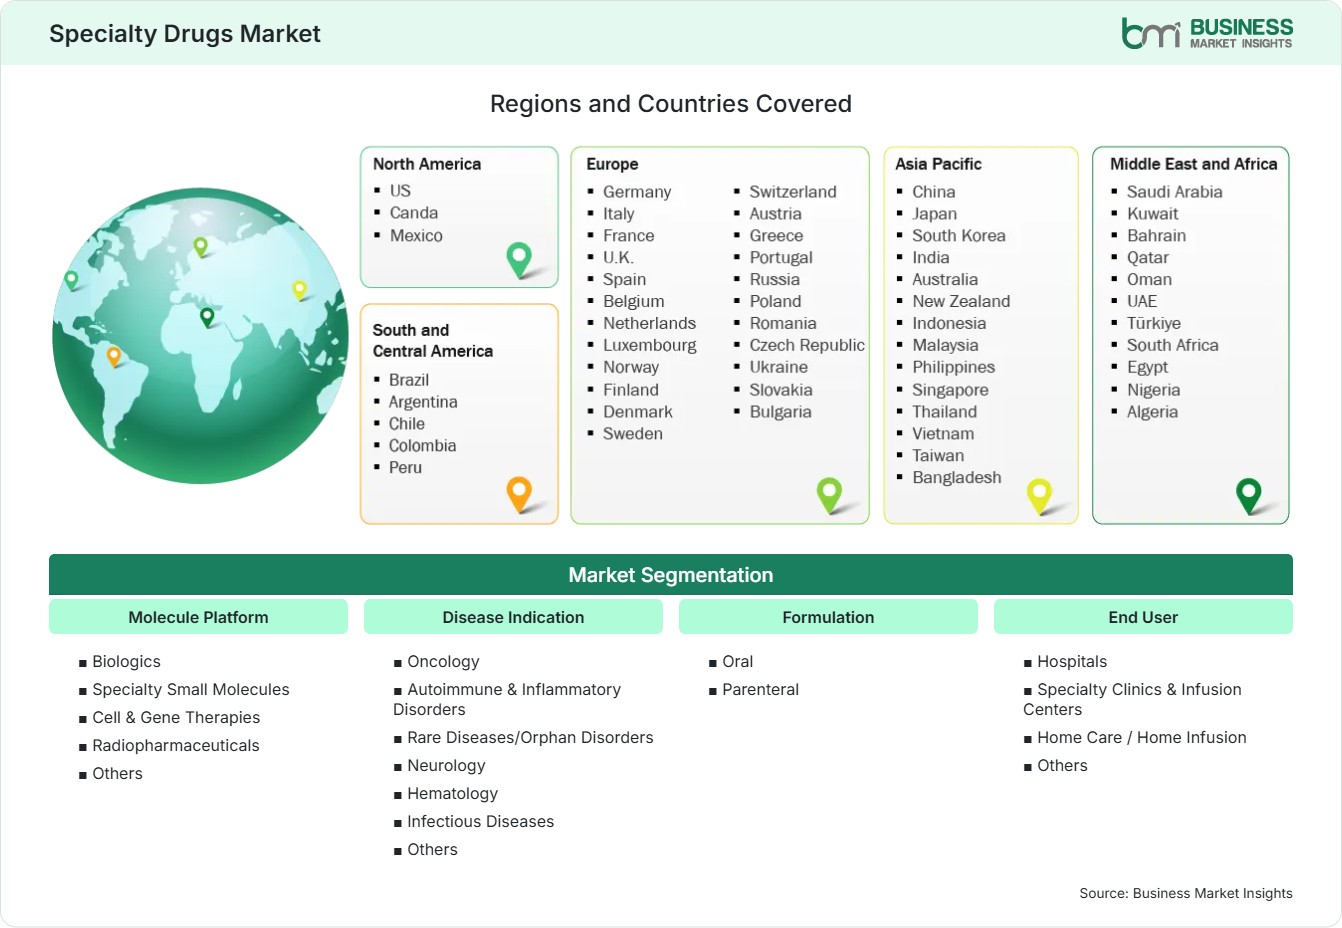Screen dimensions: 1342x928
Task: Click 'Brazil' in South America list
Action: 409,380
